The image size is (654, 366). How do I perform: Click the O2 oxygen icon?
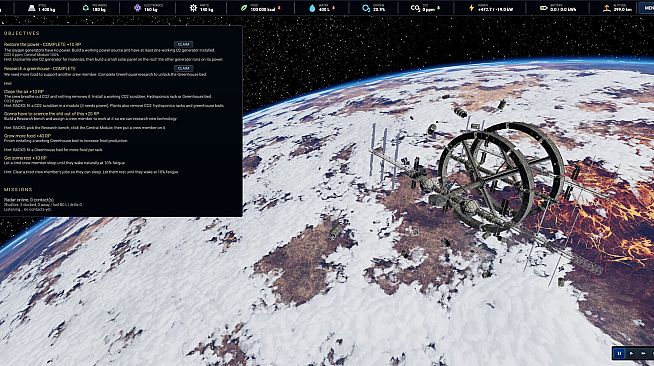point(366,8)
